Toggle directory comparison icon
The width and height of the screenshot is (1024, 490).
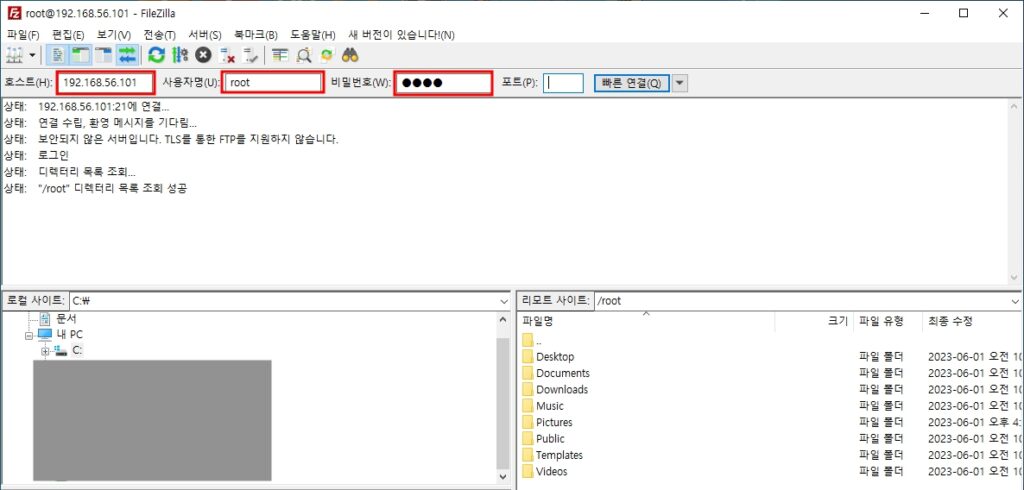pos(304,56)
